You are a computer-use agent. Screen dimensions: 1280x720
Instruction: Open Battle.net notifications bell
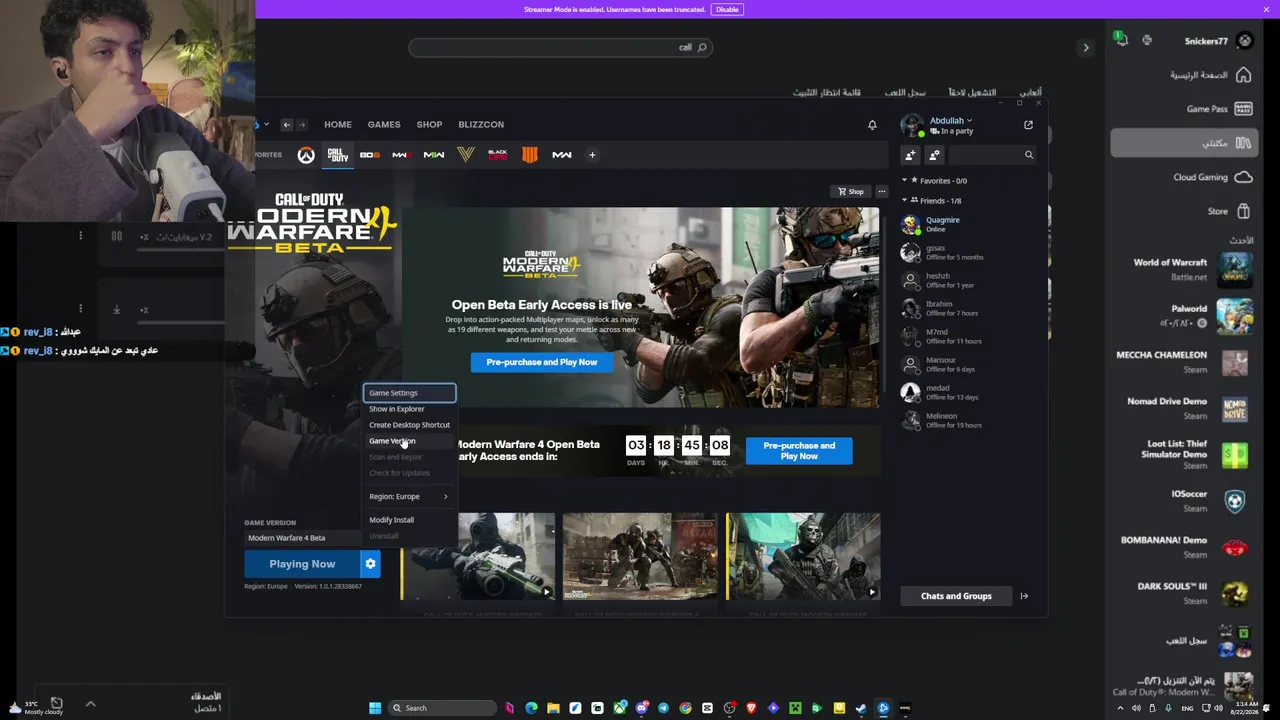point(872,125)
